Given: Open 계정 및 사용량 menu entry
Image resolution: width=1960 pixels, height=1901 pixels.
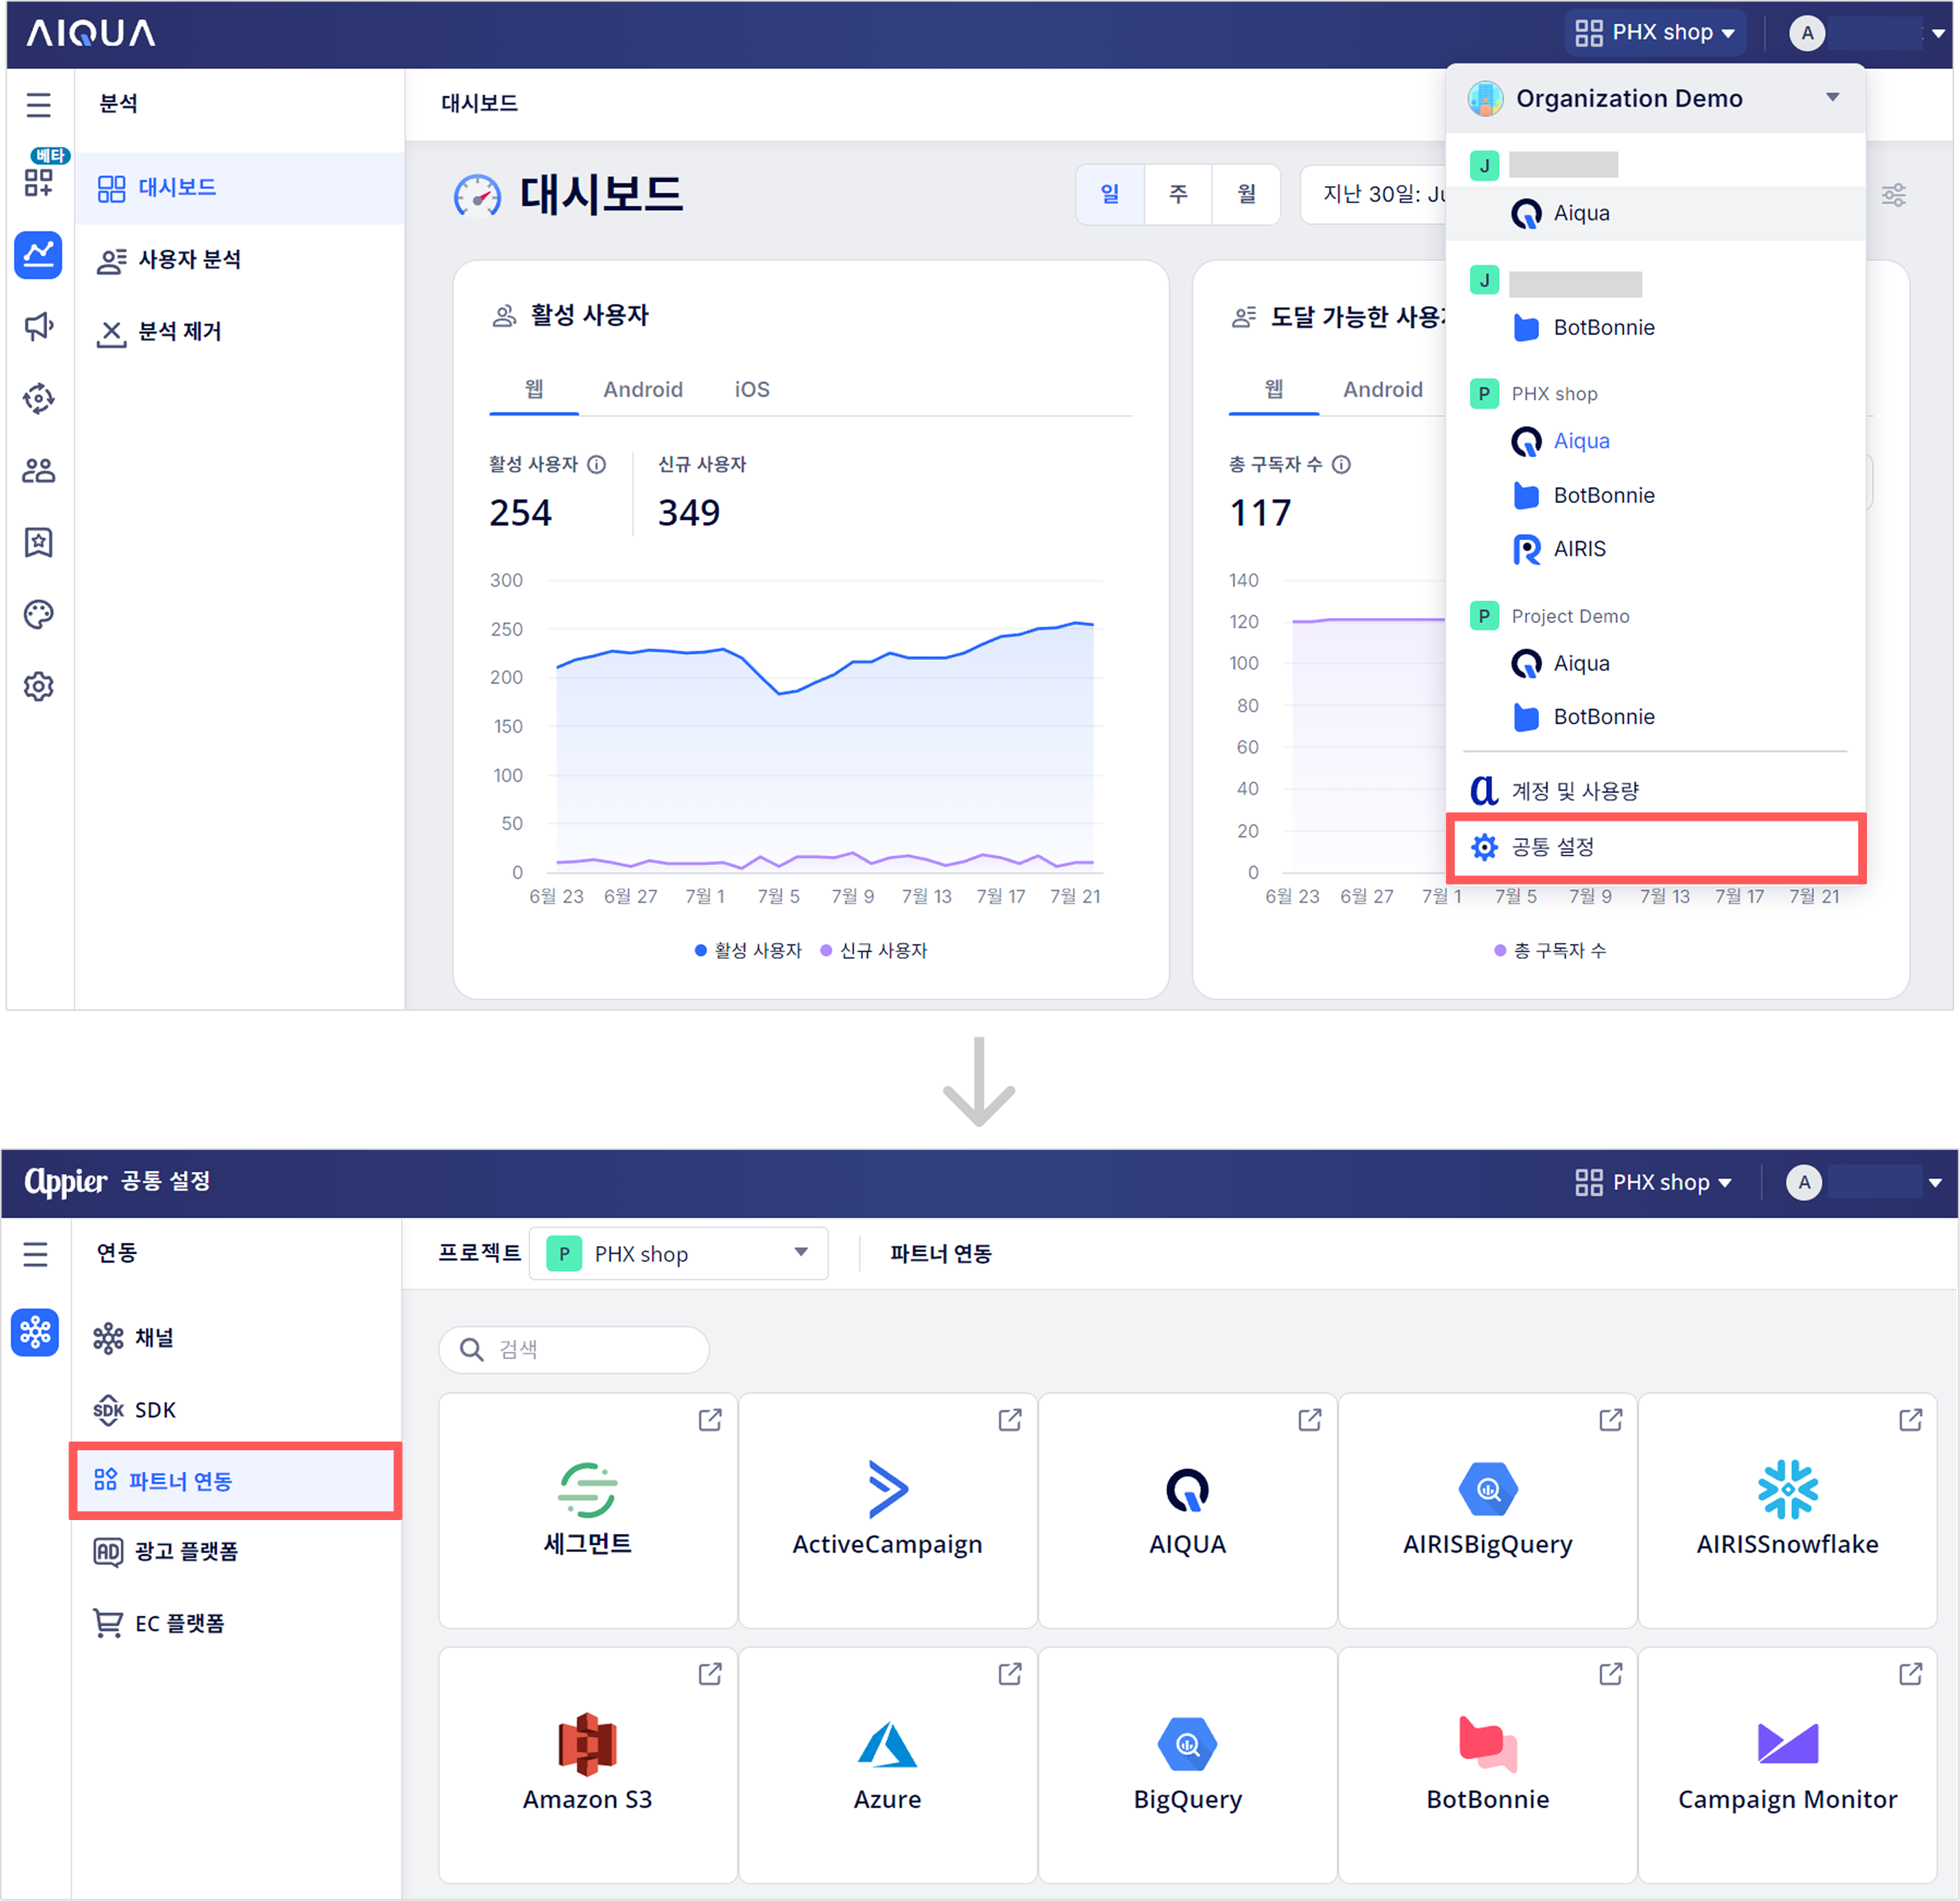Looking at the screenshot, I should 1655,791.
